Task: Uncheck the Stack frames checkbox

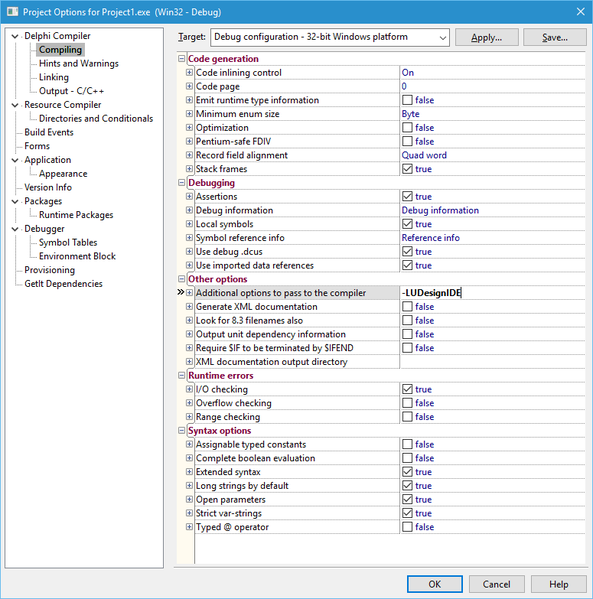Action: point(407,168)
